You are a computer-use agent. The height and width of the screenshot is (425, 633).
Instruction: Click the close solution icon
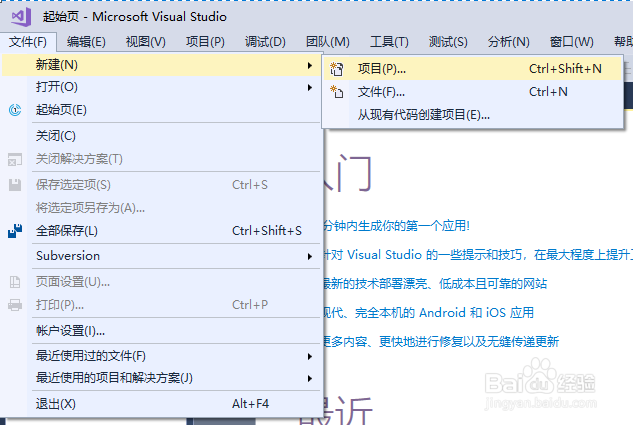pos(15,159)
